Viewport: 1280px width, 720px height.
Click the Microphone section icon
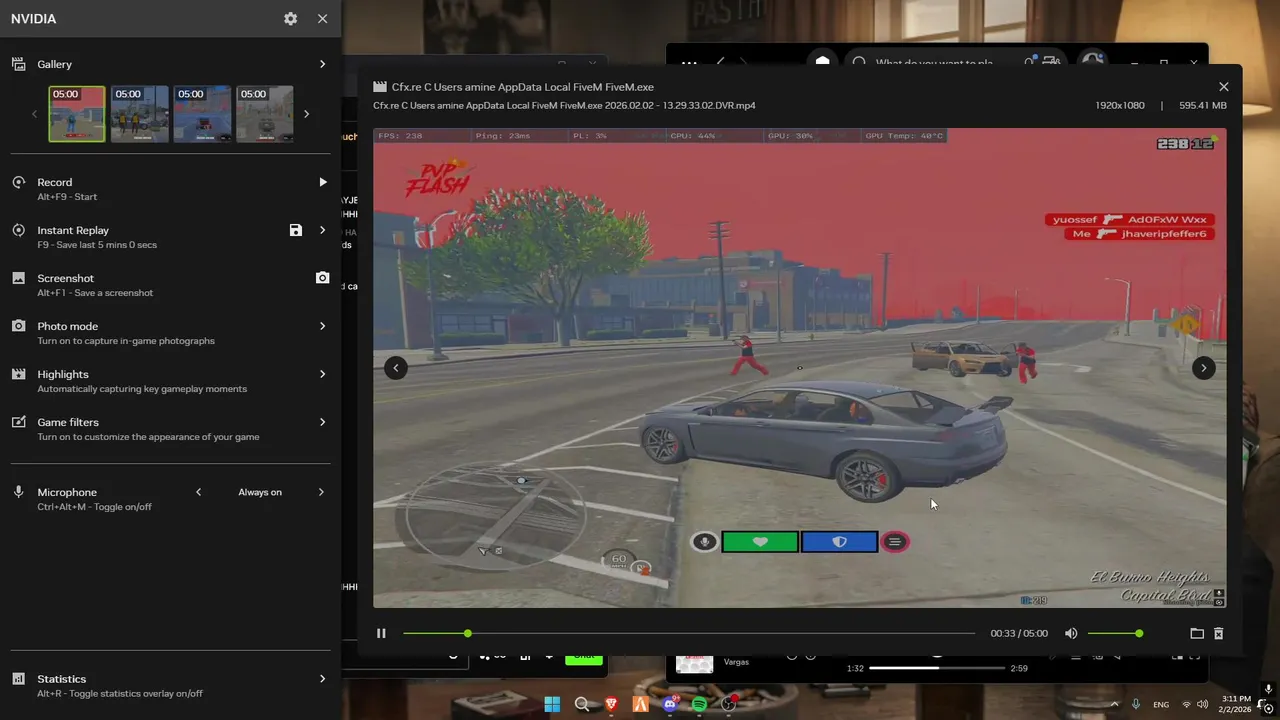[18, 492]
